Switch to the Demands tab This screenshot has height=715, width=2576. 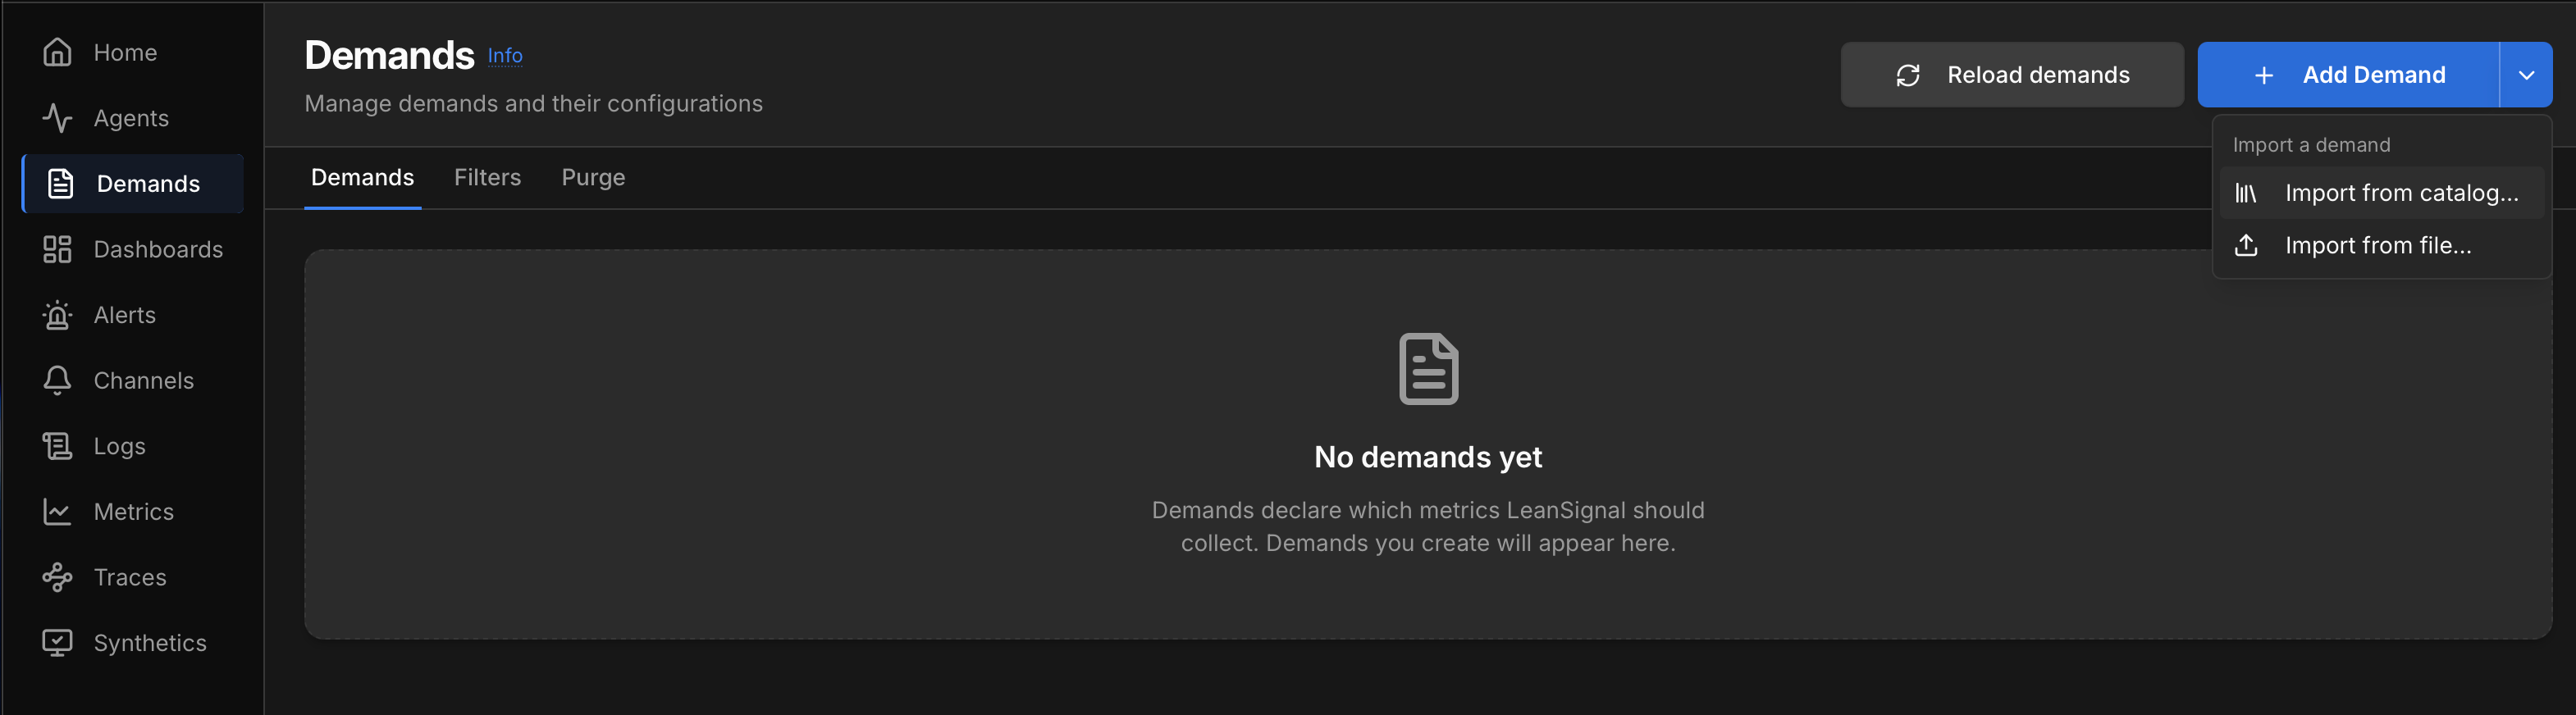362,178
